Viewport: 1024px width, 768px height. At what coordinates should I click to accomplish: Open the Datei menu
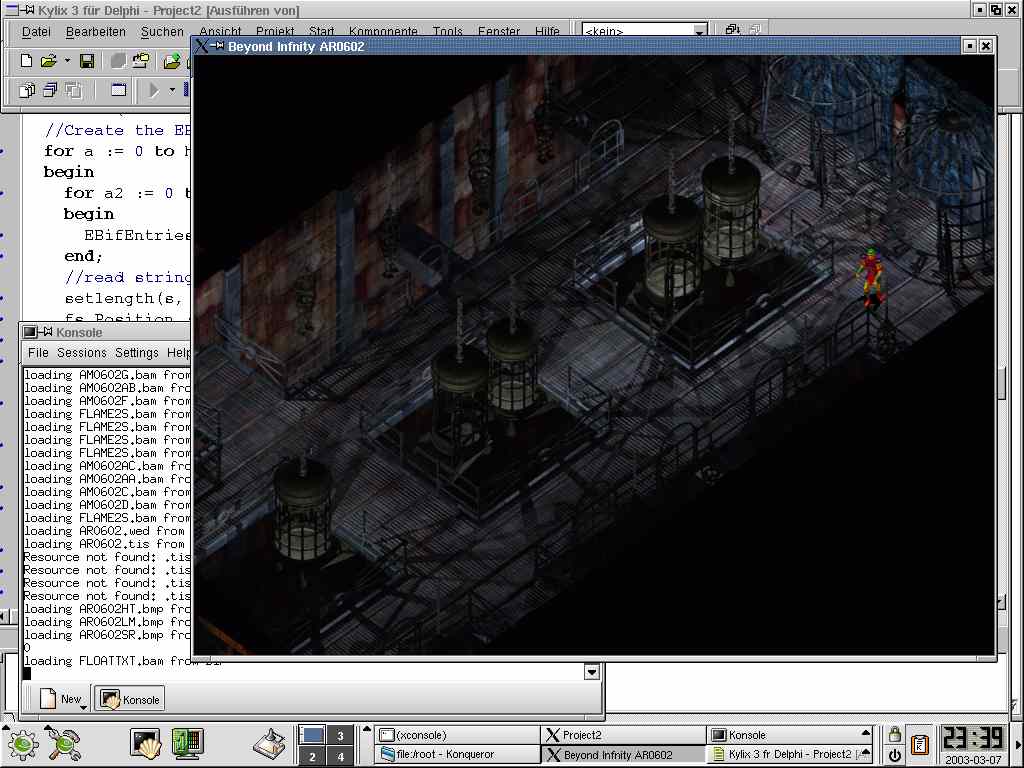click(x=36, y=31)
